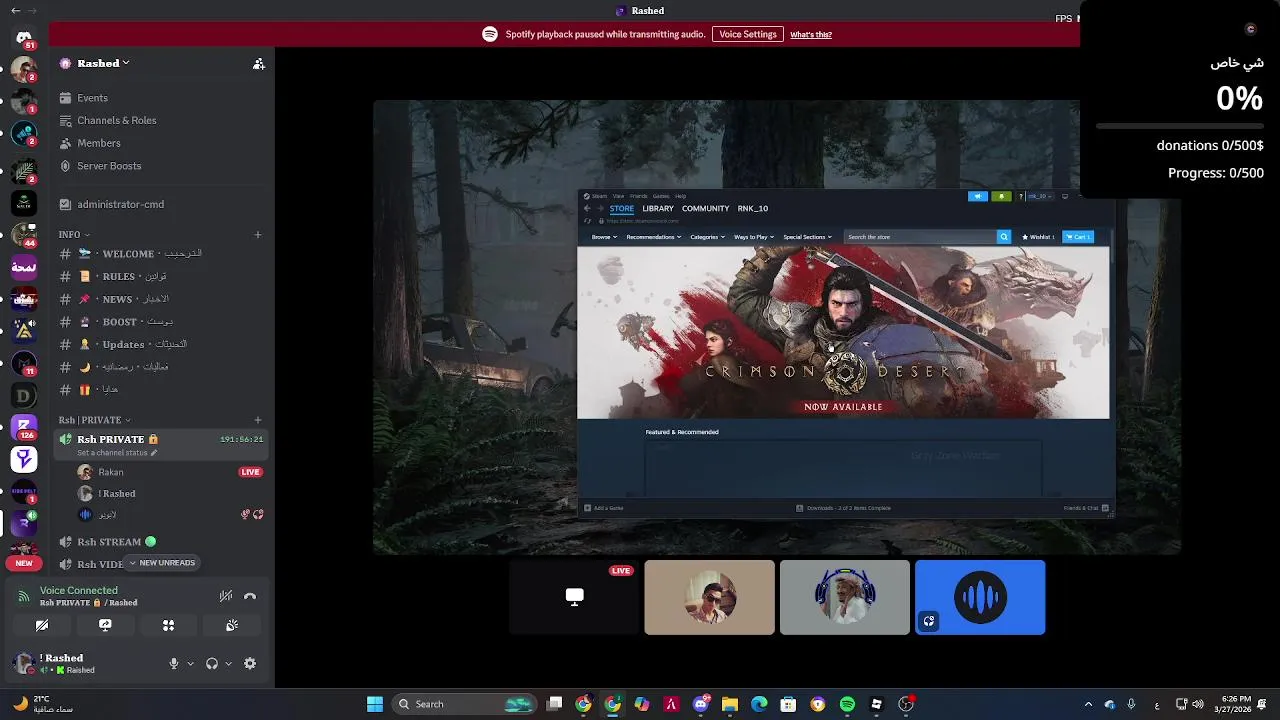
Task: Open the soundboard button
Action: pos(231,625)
